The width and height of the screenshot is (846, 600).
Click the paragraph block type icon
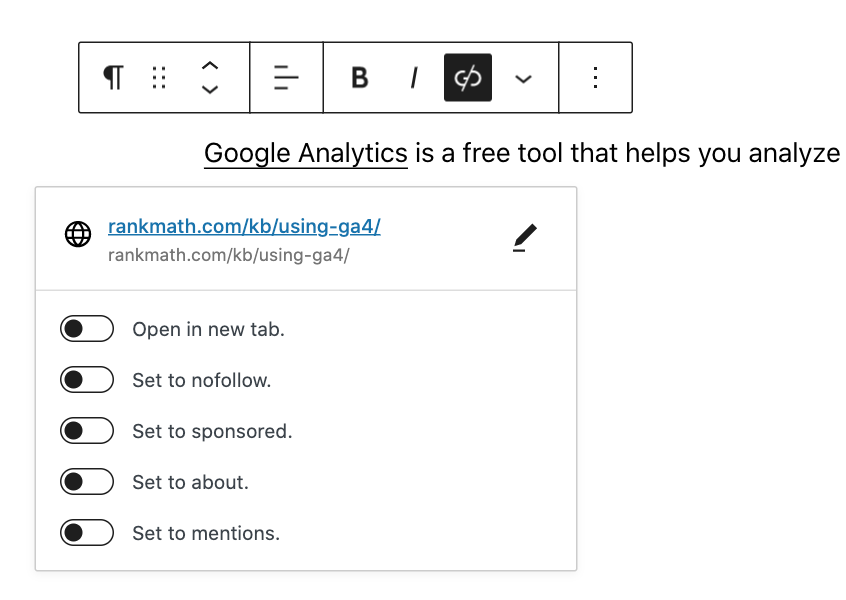113,78
